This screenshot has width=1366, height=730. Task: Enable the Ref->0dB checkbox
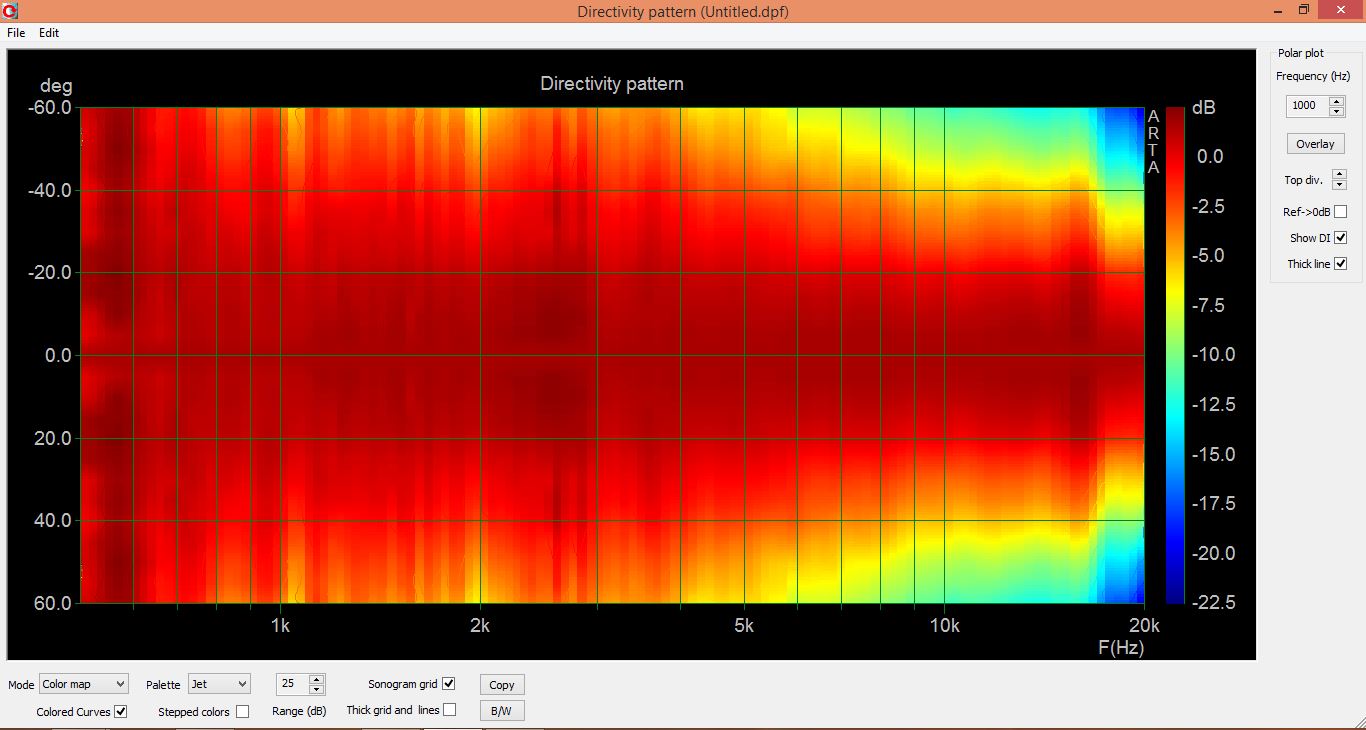(x=1341, y=212)
